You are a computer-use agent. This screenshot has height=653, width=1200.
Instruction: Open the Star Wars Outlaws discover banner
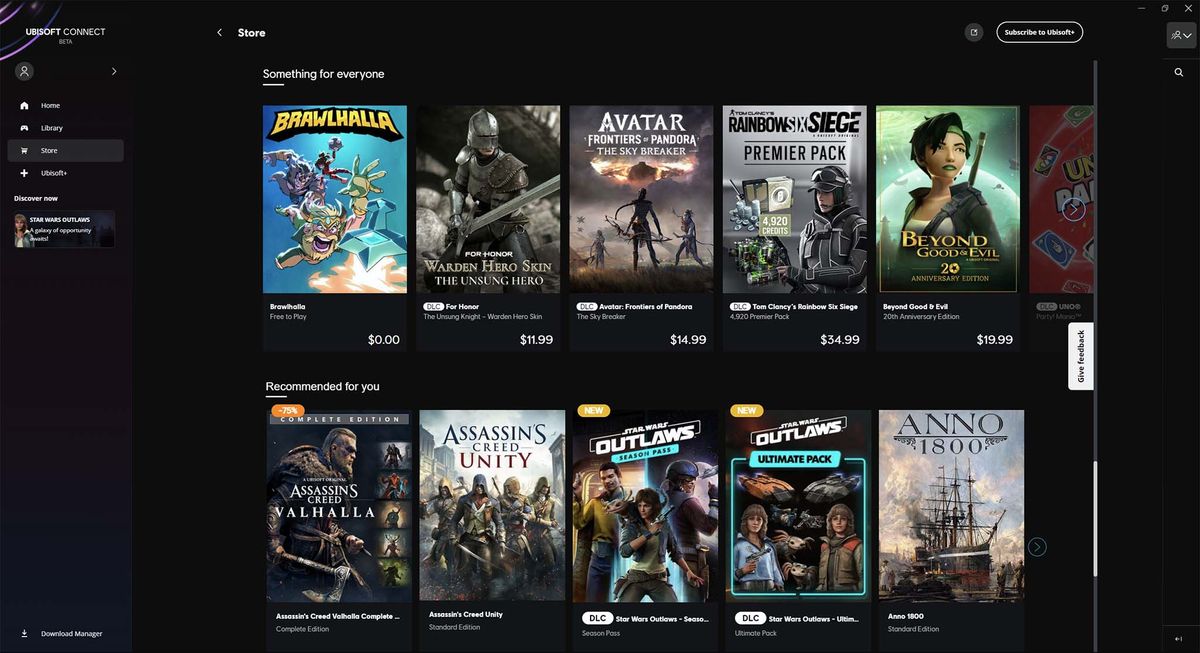coord(64,229)
